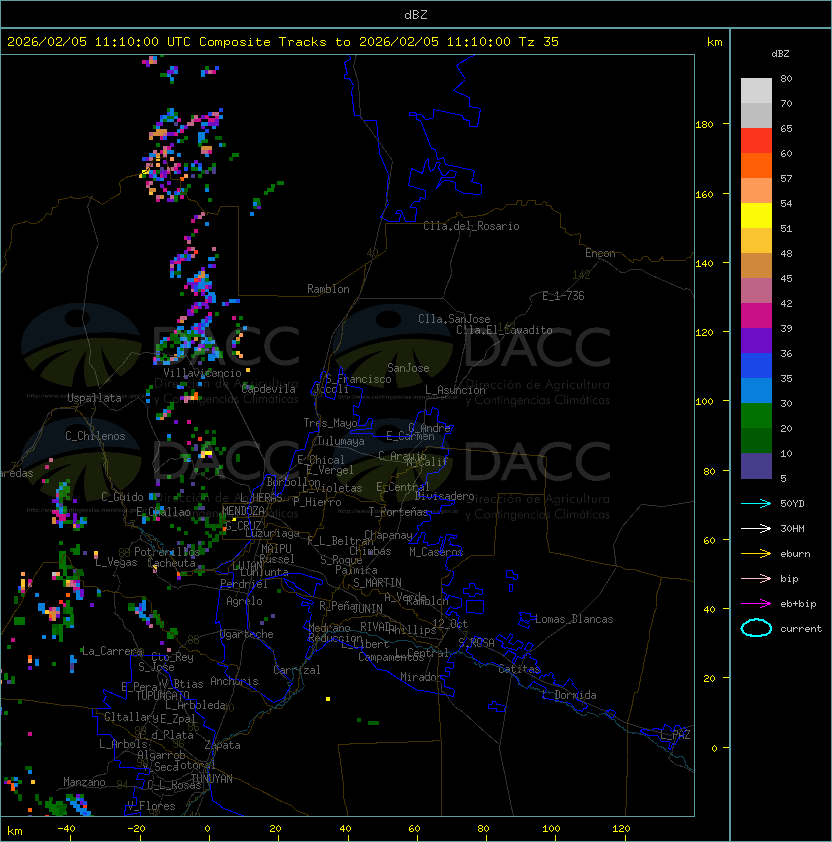Select the 30 dBZ green swatch
832x842 pixels.
(756, 416)
